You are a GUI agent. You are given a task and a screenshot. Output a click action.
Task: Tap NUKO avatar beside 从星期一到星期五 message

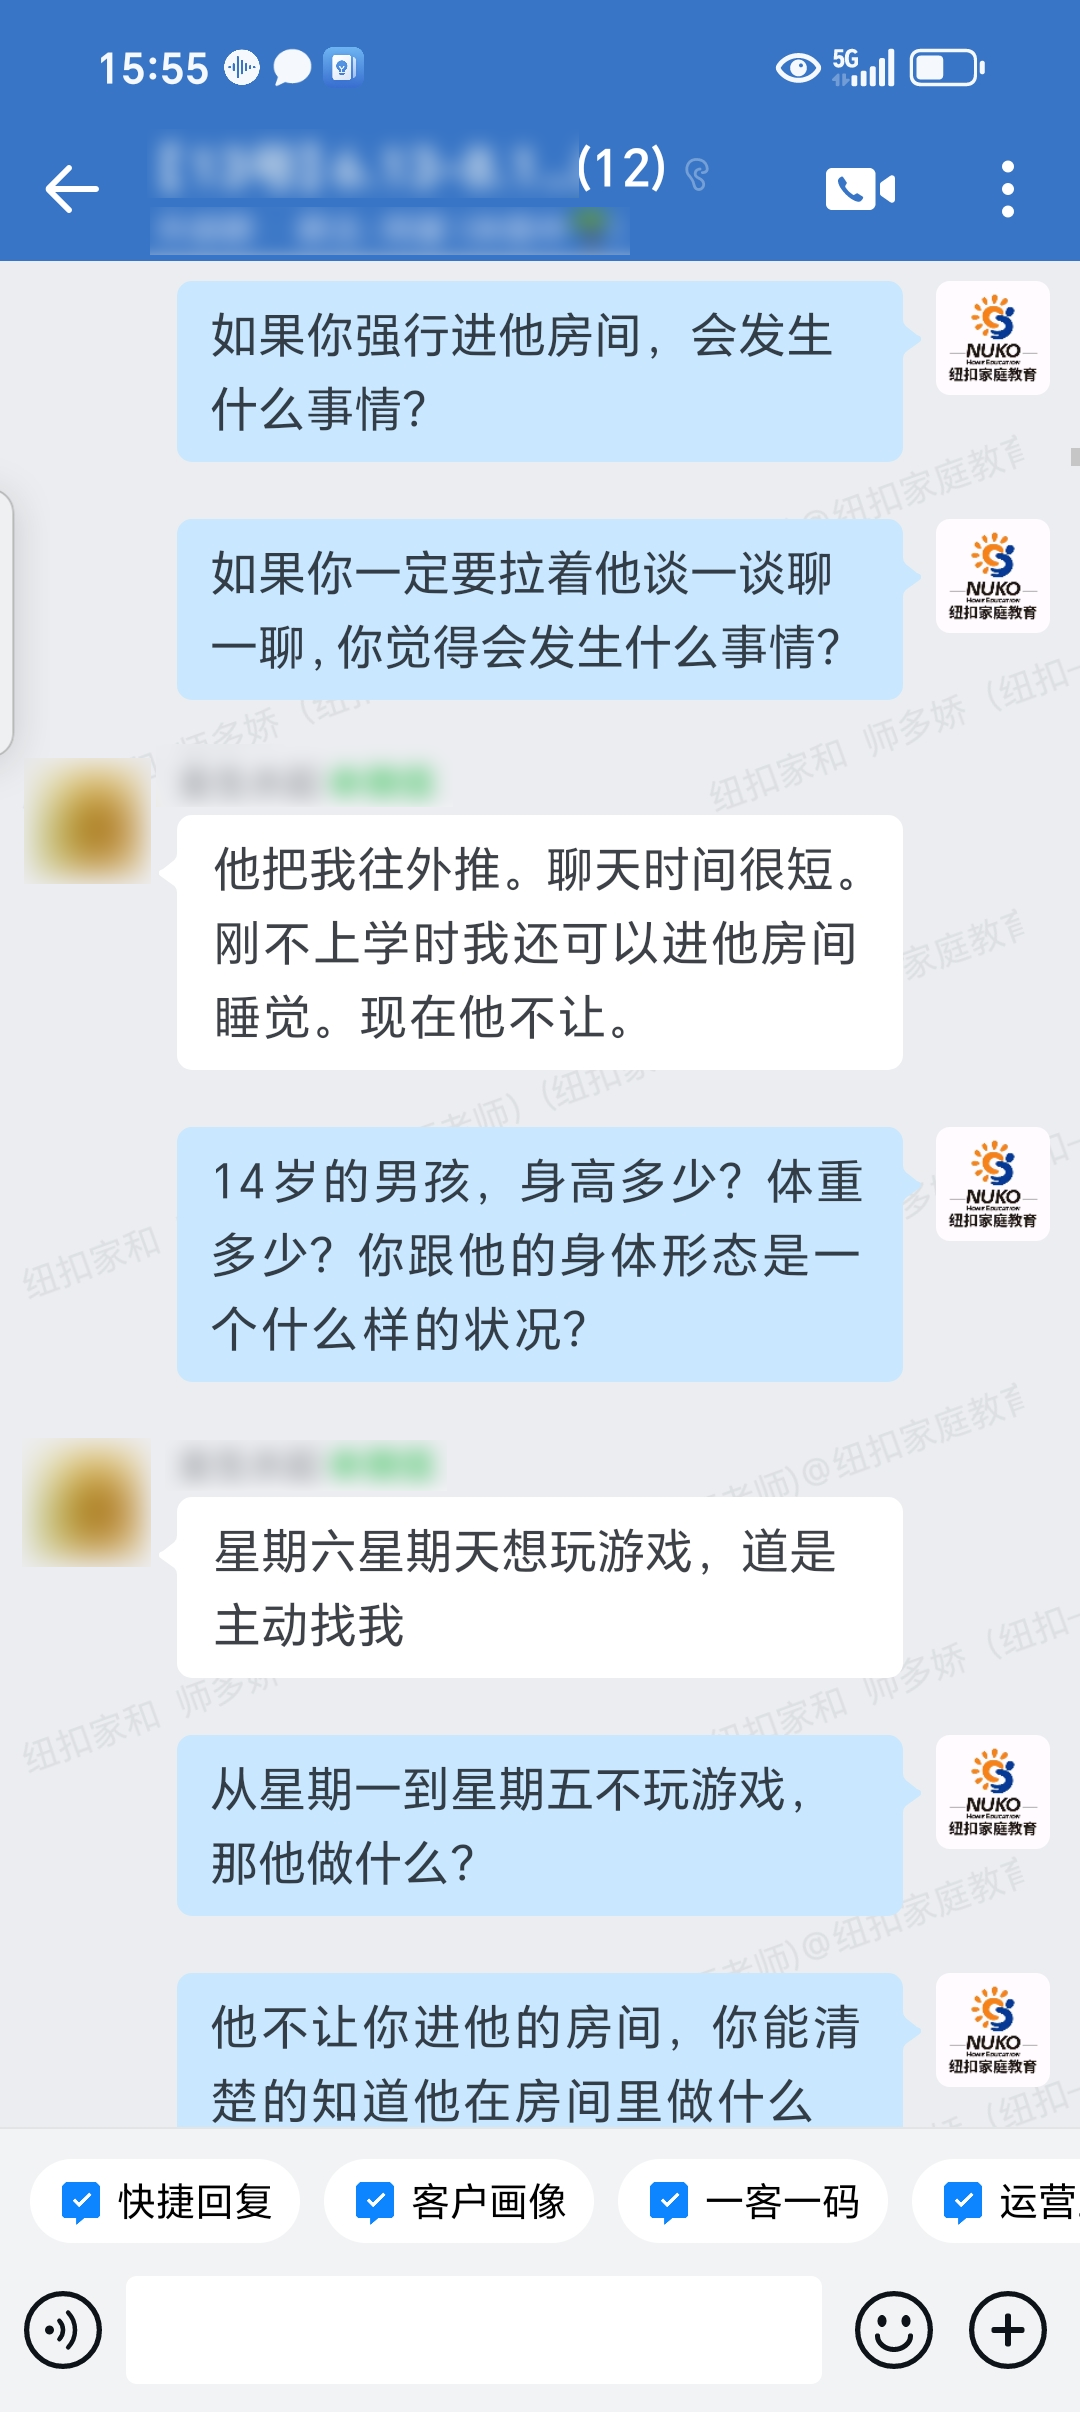pos(993,1792)
